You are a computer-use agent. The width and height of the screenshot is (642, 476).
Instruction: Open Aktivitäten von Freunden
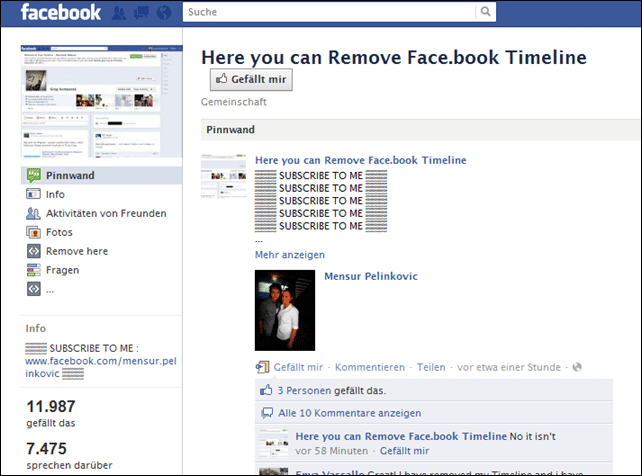[x=106, y=213]
